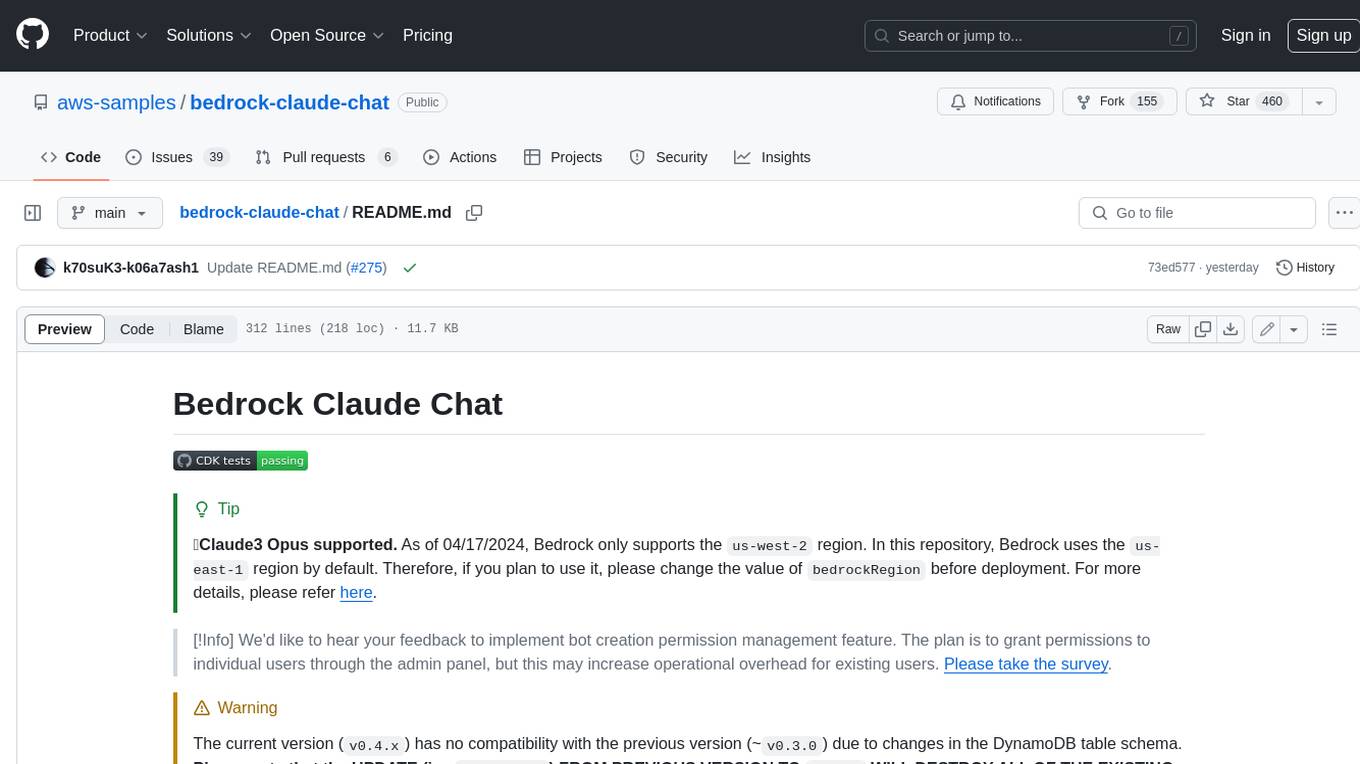Open pull request #275
This screenshot has height=764, width=1360.
366,268
